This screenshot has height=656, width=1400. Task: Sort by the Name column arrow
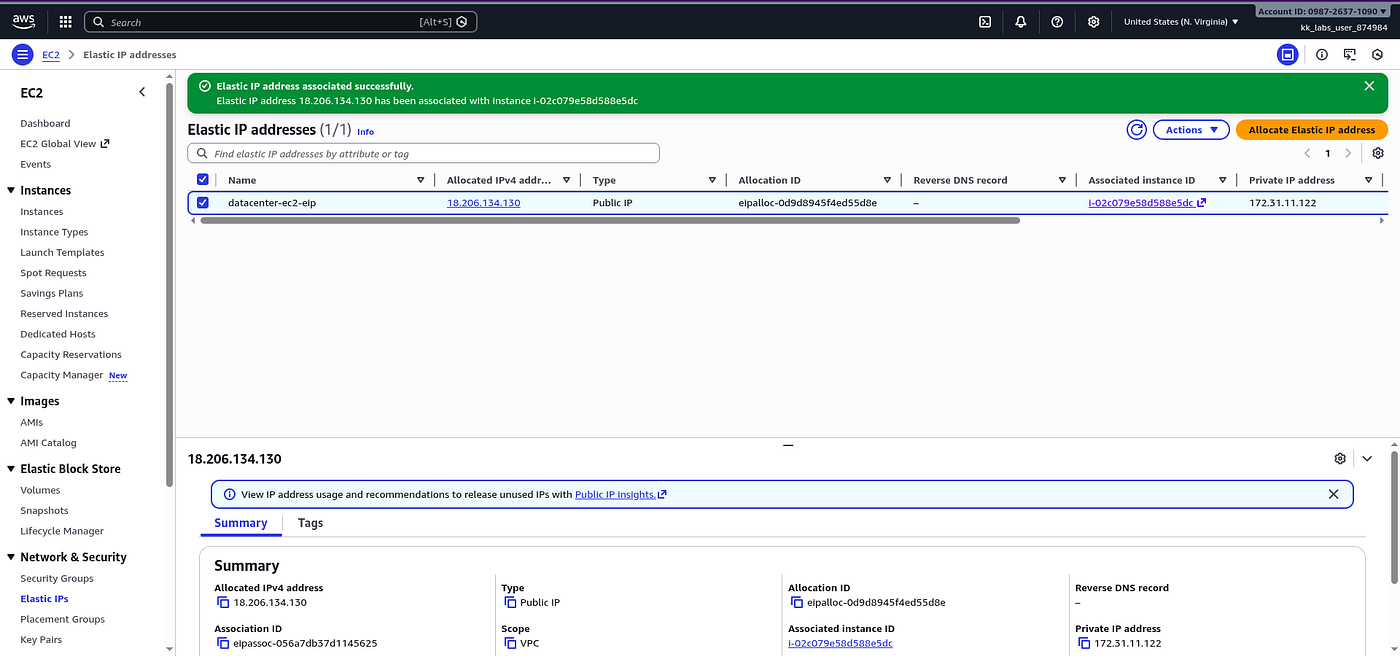point(420,180)
